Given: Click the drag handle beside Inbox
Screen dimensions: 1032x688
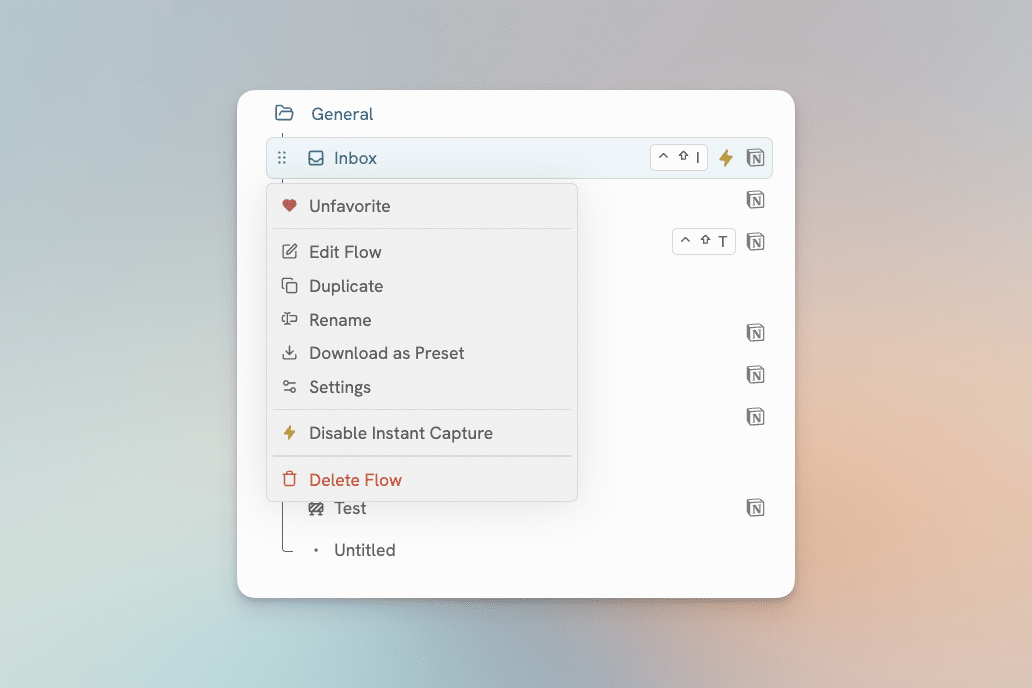Looking at the screenshot, I should 282,158.
